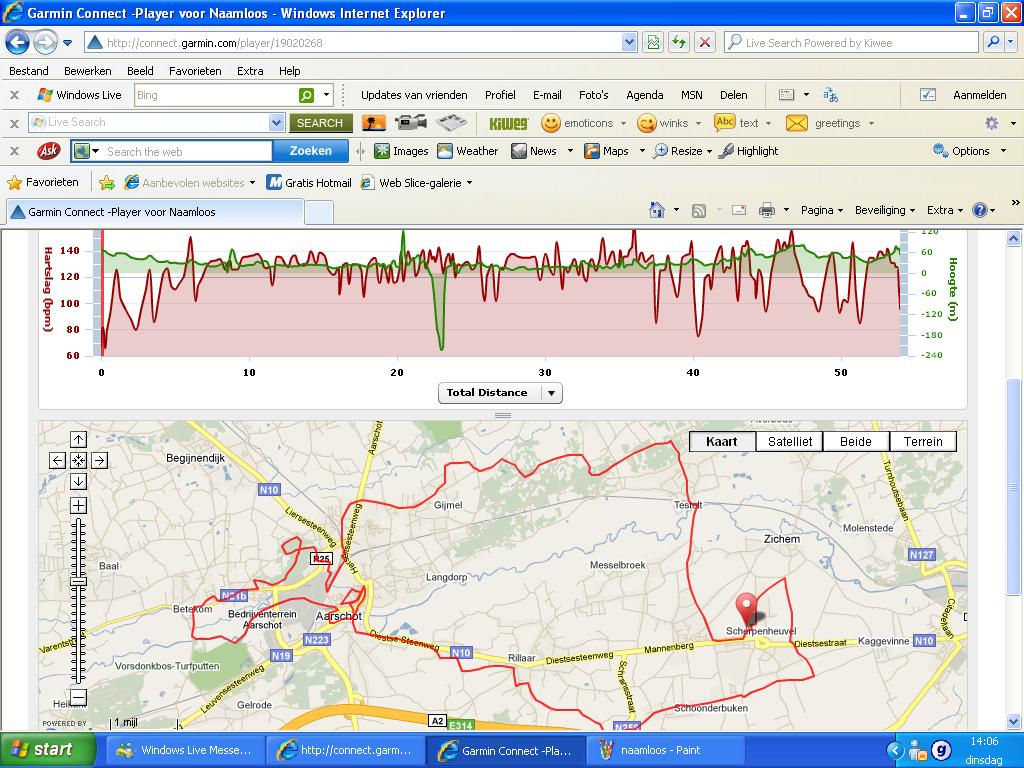Open Weather from the Ask toolbar
The image size is (1024, 768).
[468, 152]
